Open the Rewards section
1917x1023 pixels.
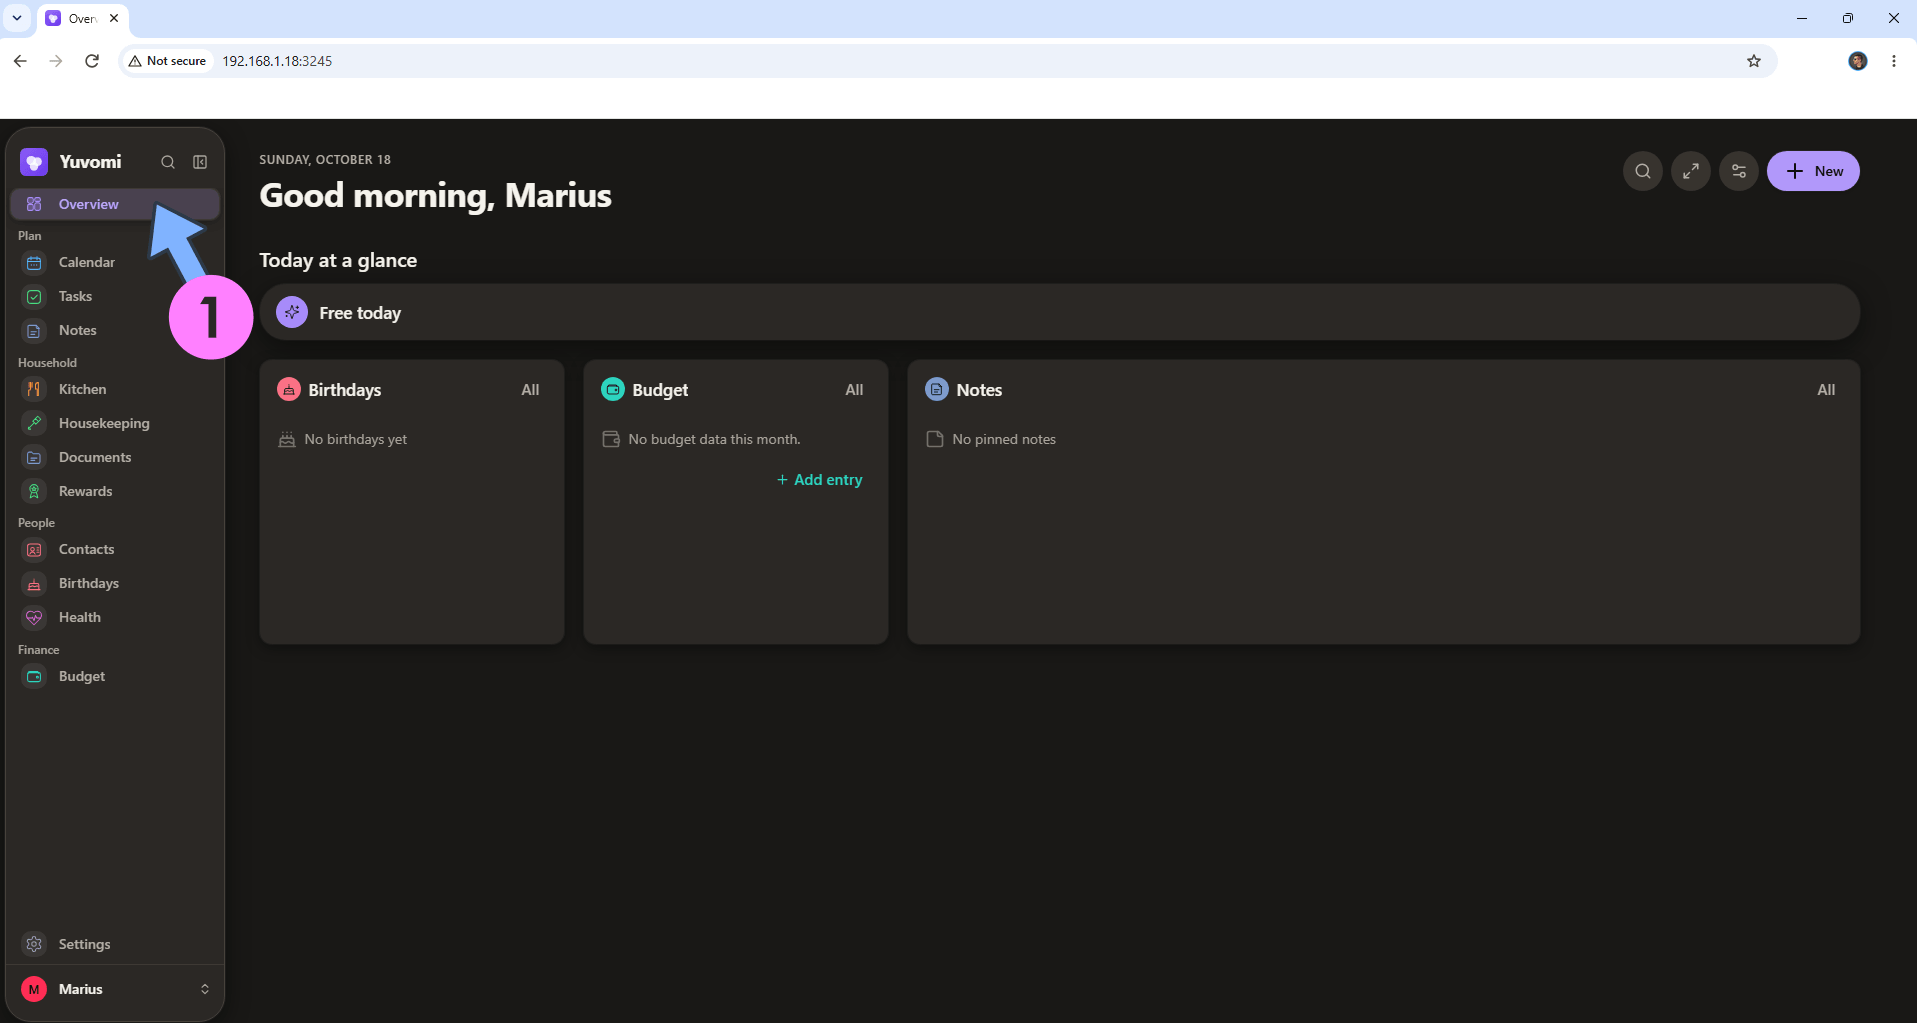pyautogui.click(x=115, y=491)
